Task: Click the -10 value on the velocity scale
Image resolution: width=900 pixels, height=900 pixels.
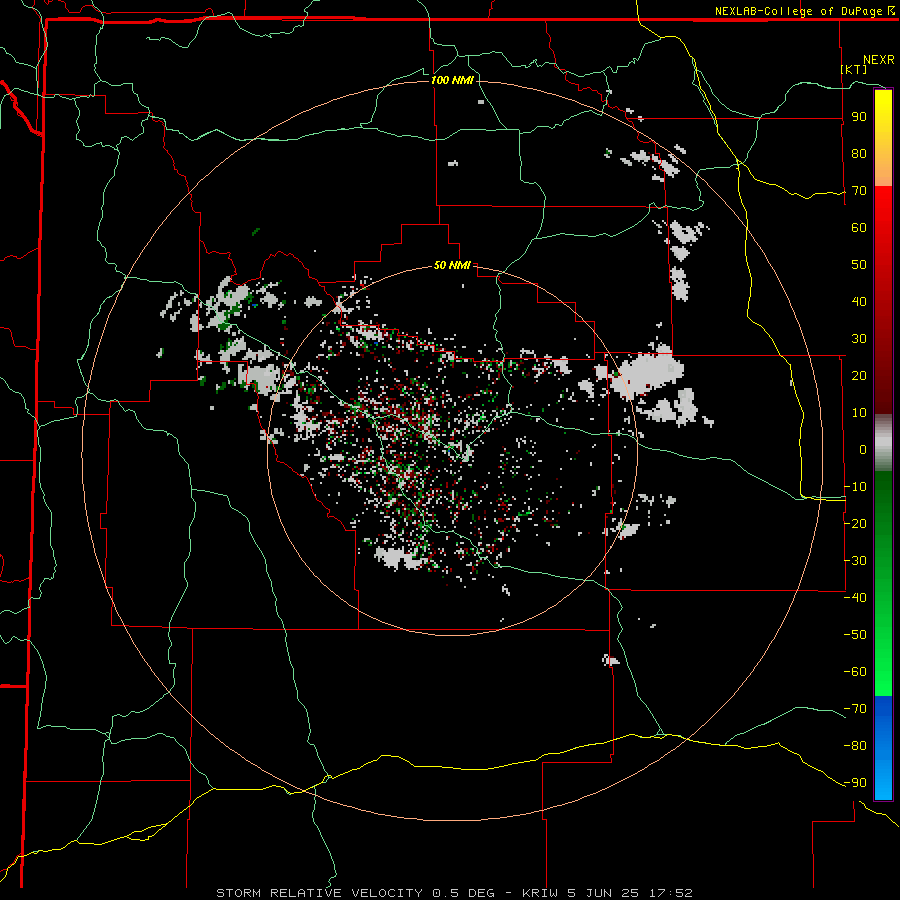Action: [x=855, y=487]
